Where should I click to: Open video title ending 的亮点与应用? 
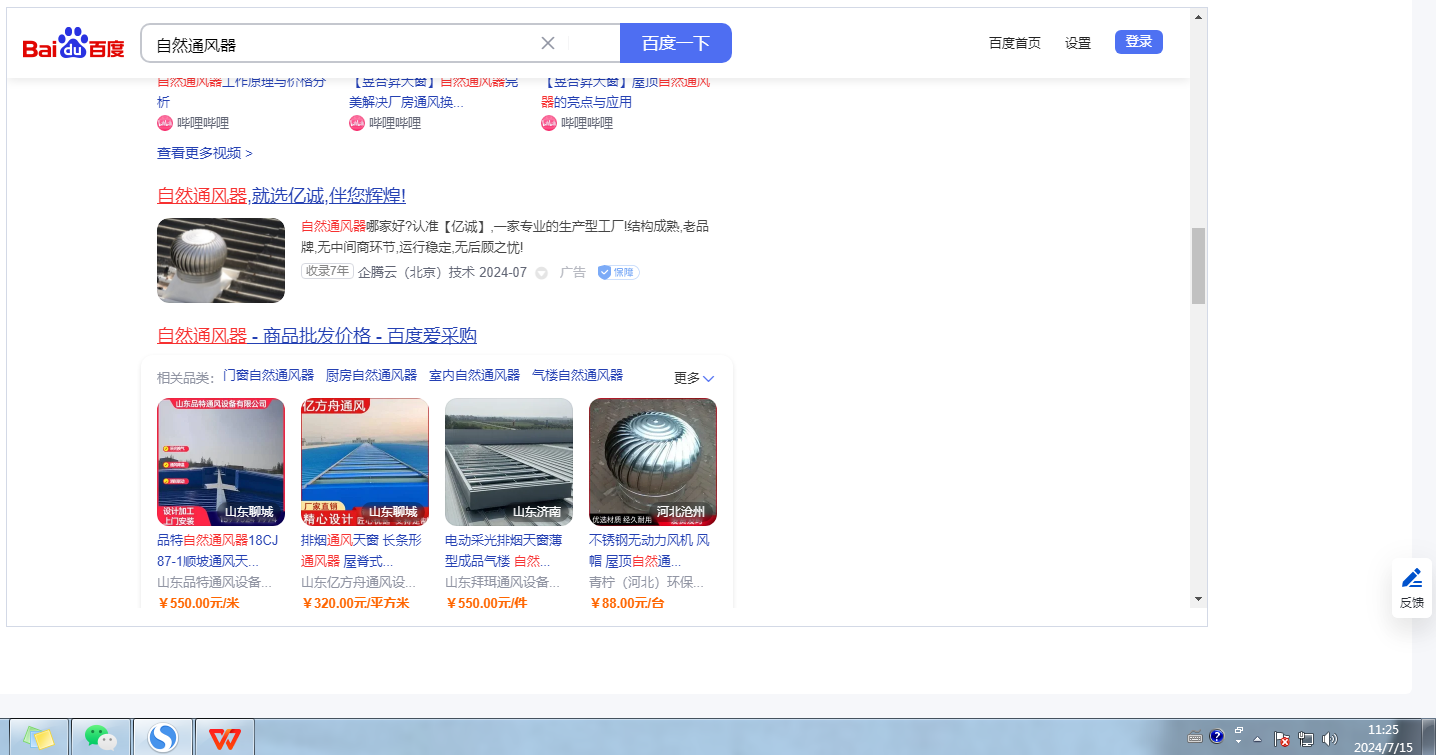(x=626, y=92)
